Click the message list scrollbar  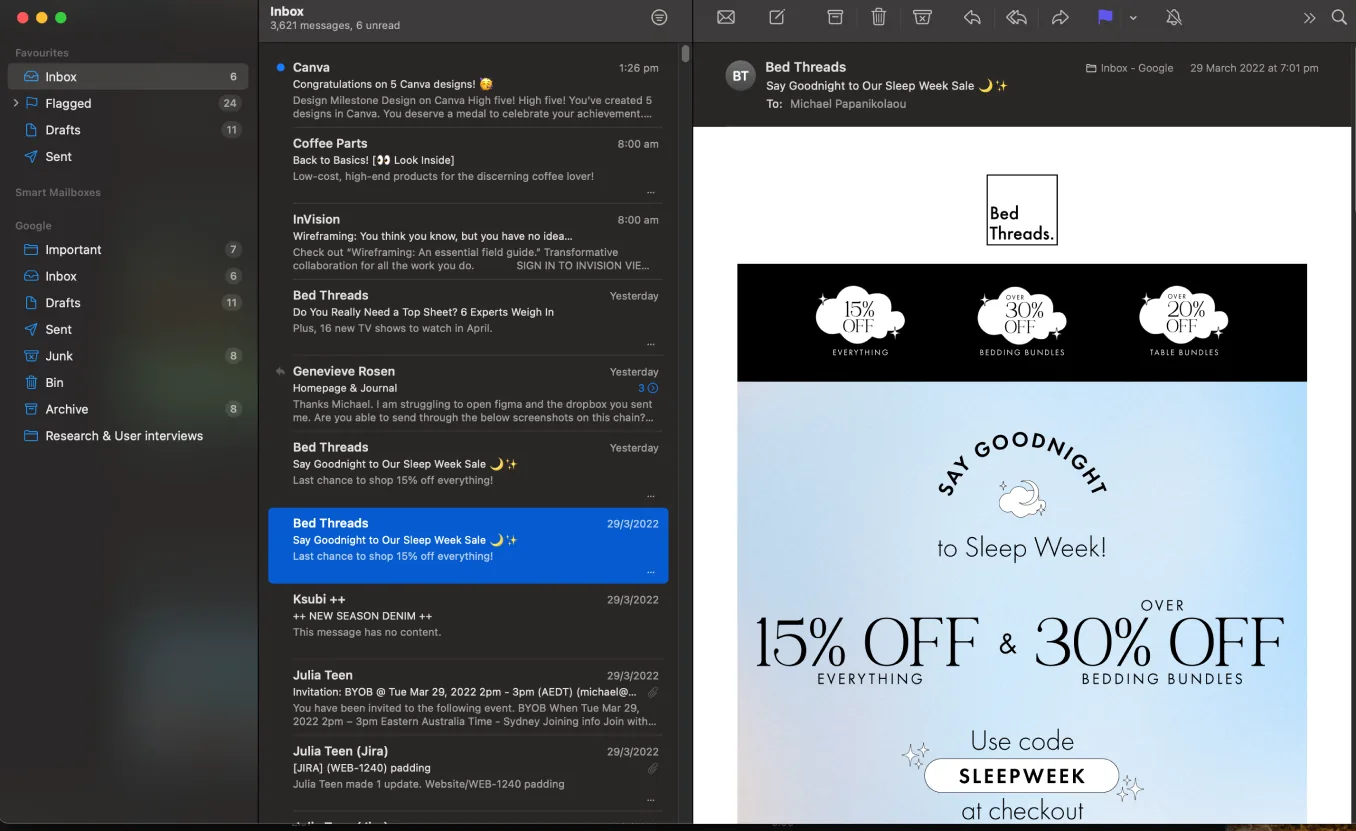click(685, 54)
